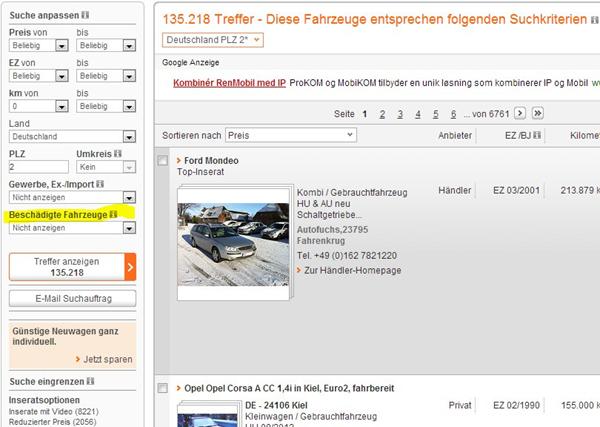The image size is (600, 427).
Task: Check the Ford Mondeo listing checkbox
Action: coord(163,161)
